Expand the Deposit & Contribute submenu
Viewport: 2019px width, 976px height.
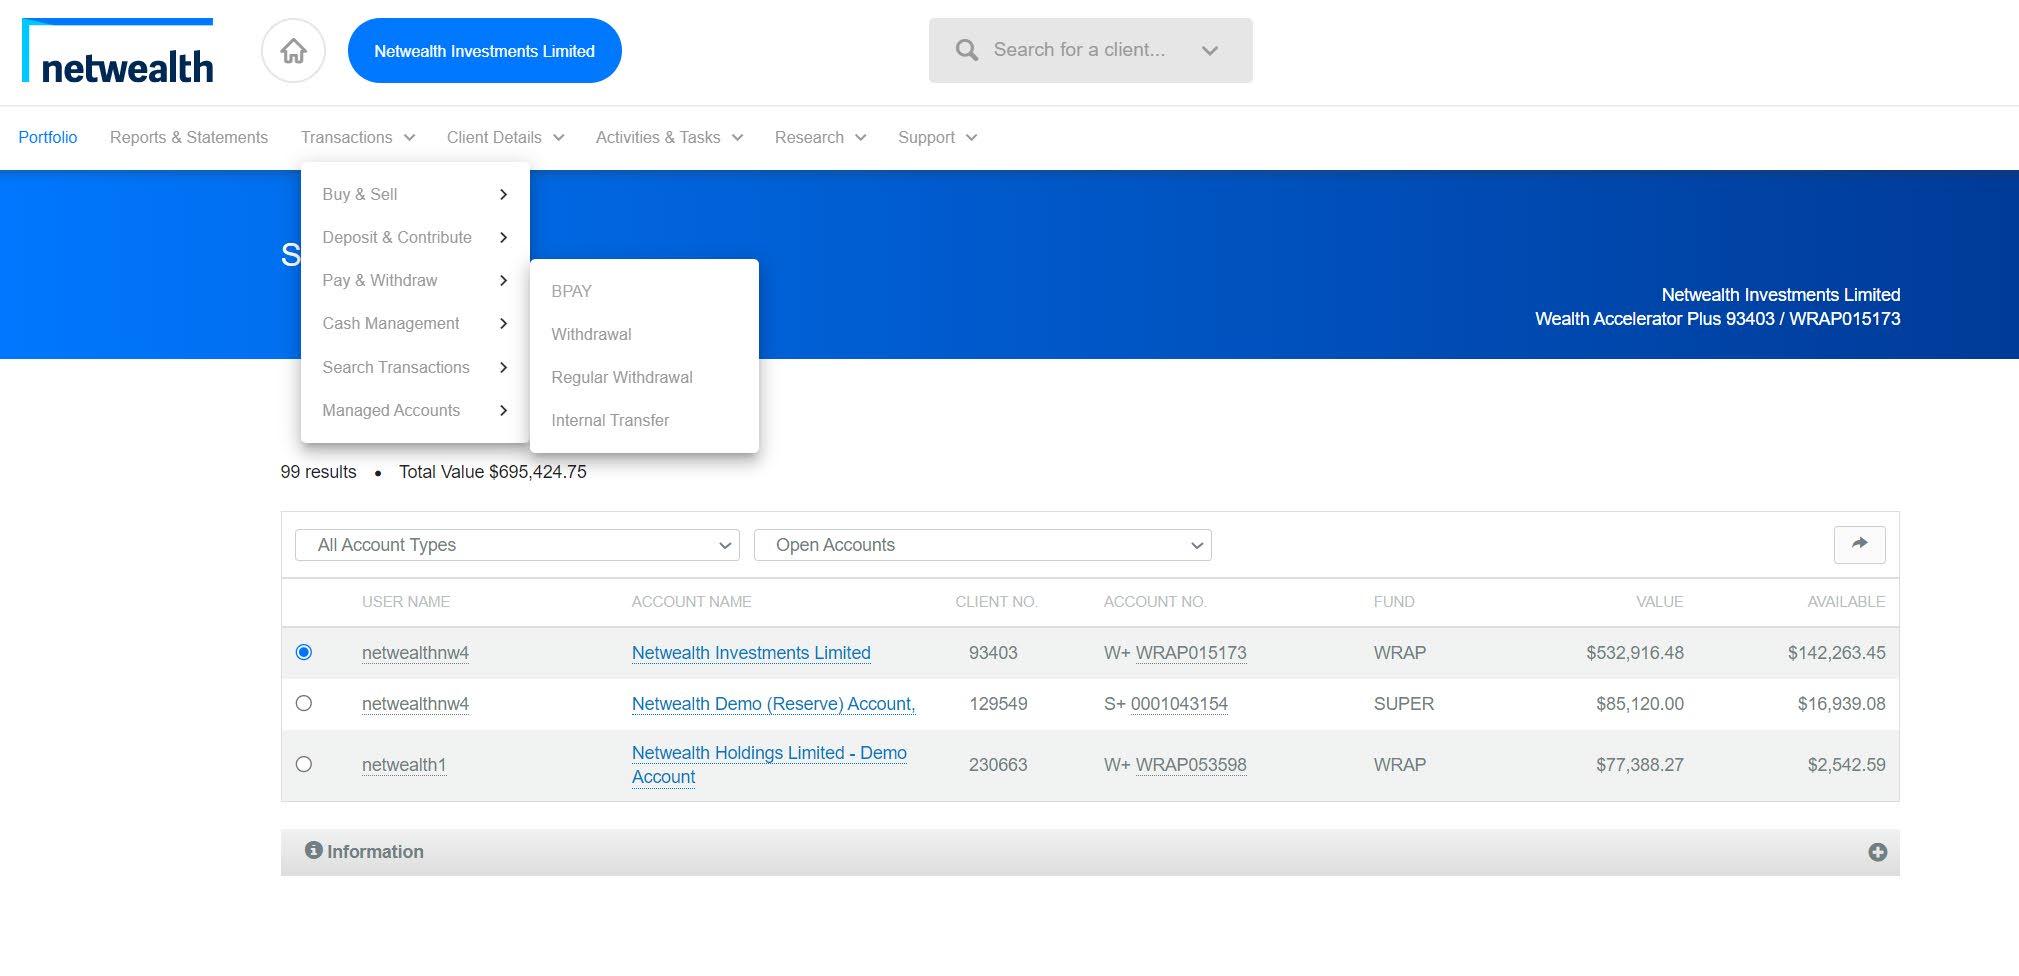tap(415, 237)
